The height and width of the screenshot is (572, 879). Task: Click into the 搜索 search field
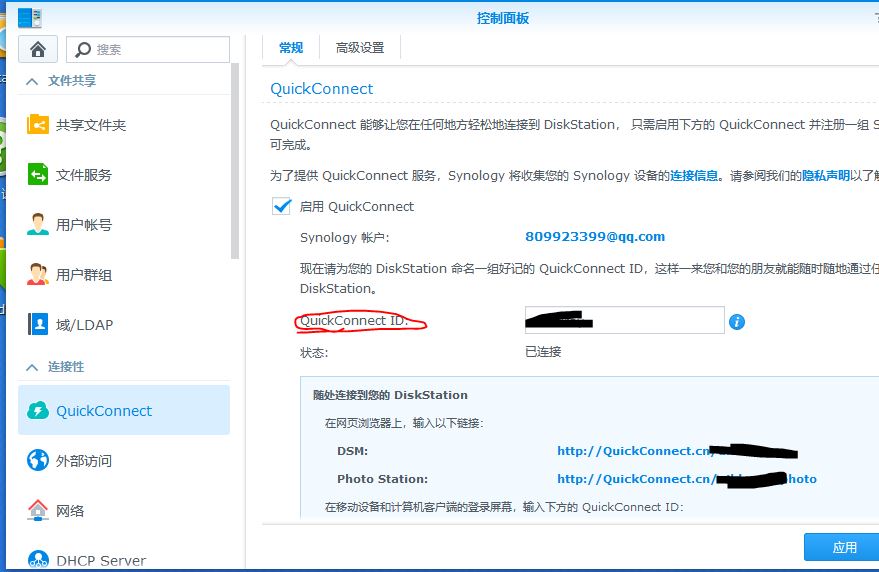[x=148, y=49]
